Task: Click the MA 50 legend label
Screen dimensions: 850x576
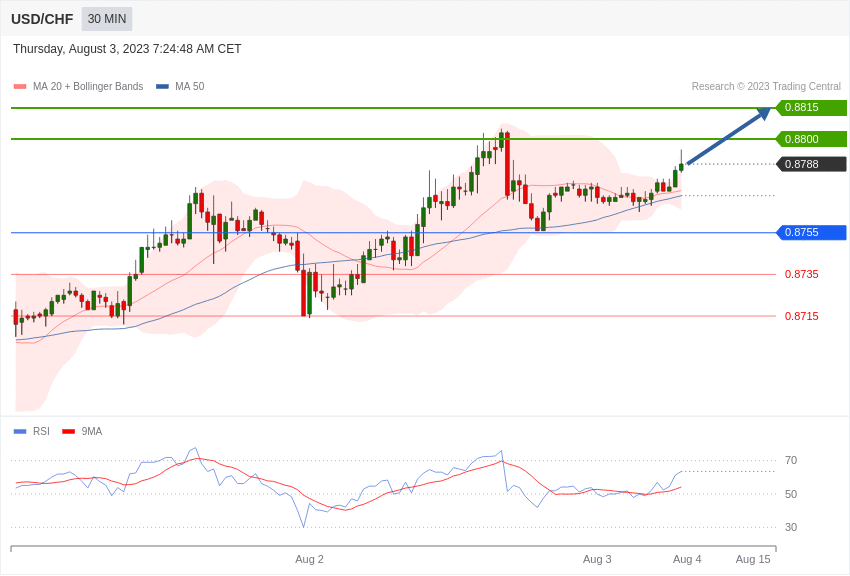Action: (190, 87)
